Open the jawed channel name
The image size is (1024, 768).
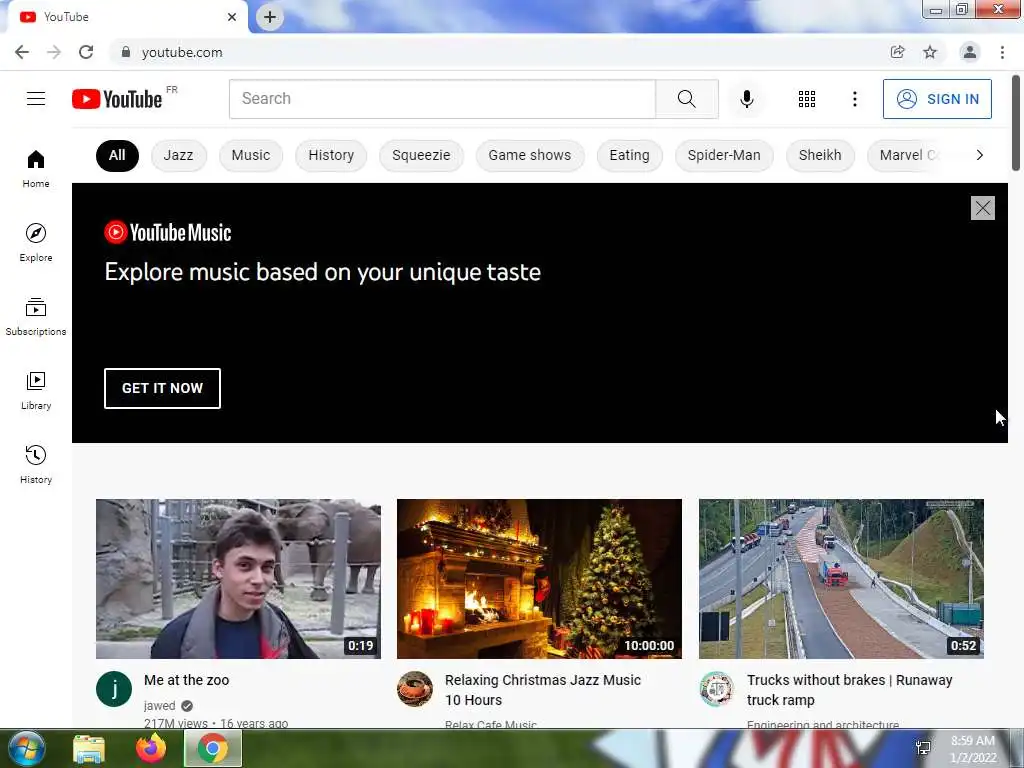(x=159, y=705)
